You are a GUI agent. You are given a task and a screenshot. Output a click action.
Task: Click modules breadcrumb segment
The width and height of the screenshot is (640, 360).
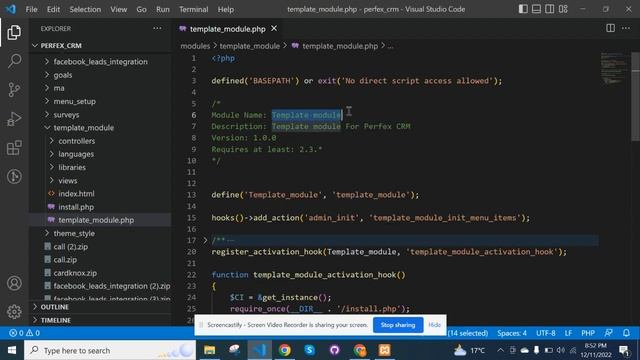point(195,46)
